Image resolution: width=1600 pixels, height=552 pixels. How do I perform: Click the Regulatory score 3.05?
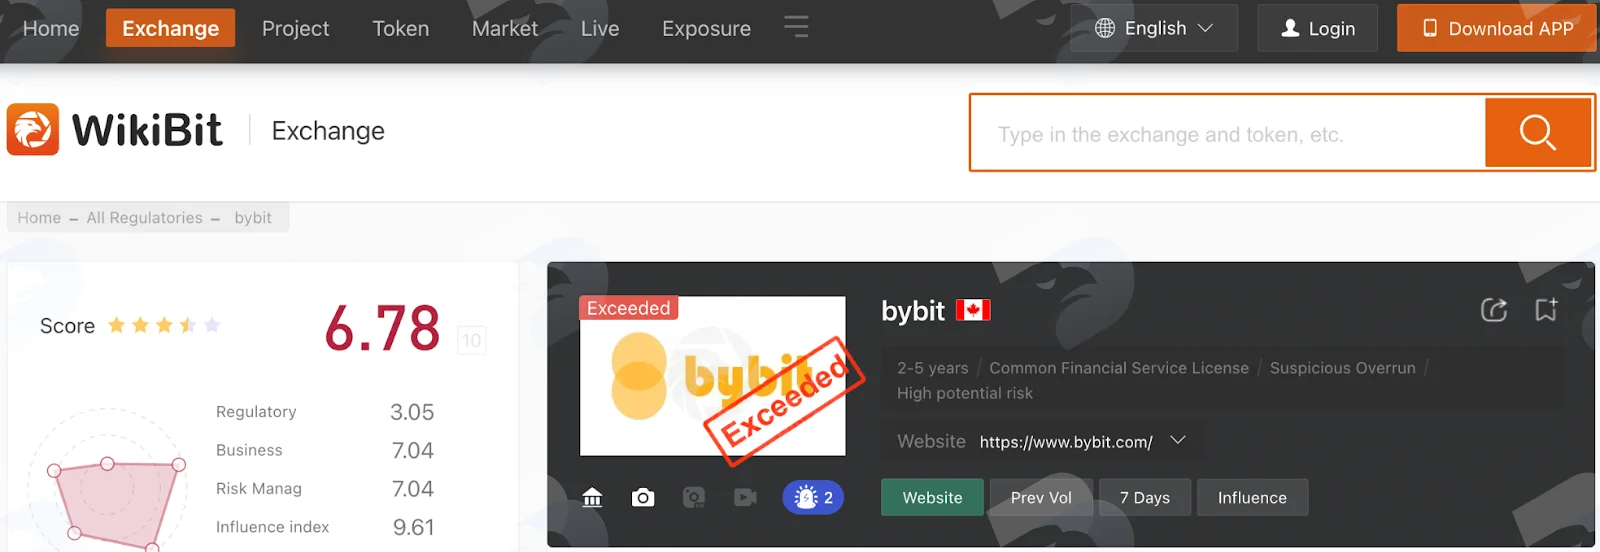click(x=412, y=412)
